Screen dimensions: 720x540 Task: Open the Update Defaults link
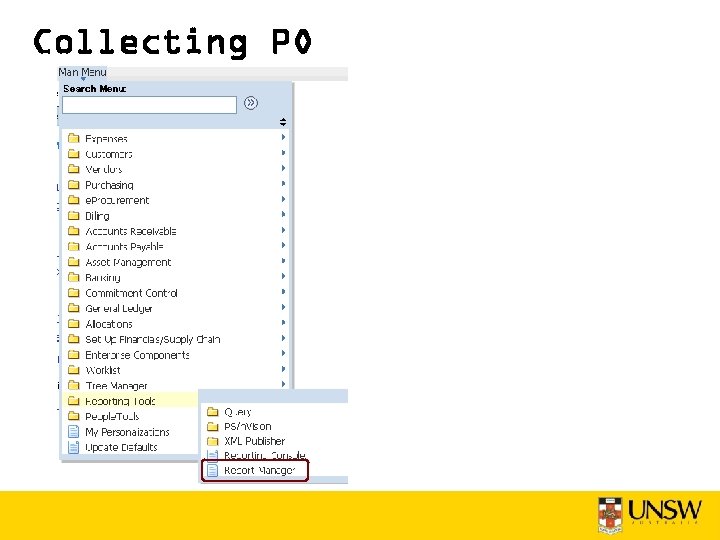[121, 447]
